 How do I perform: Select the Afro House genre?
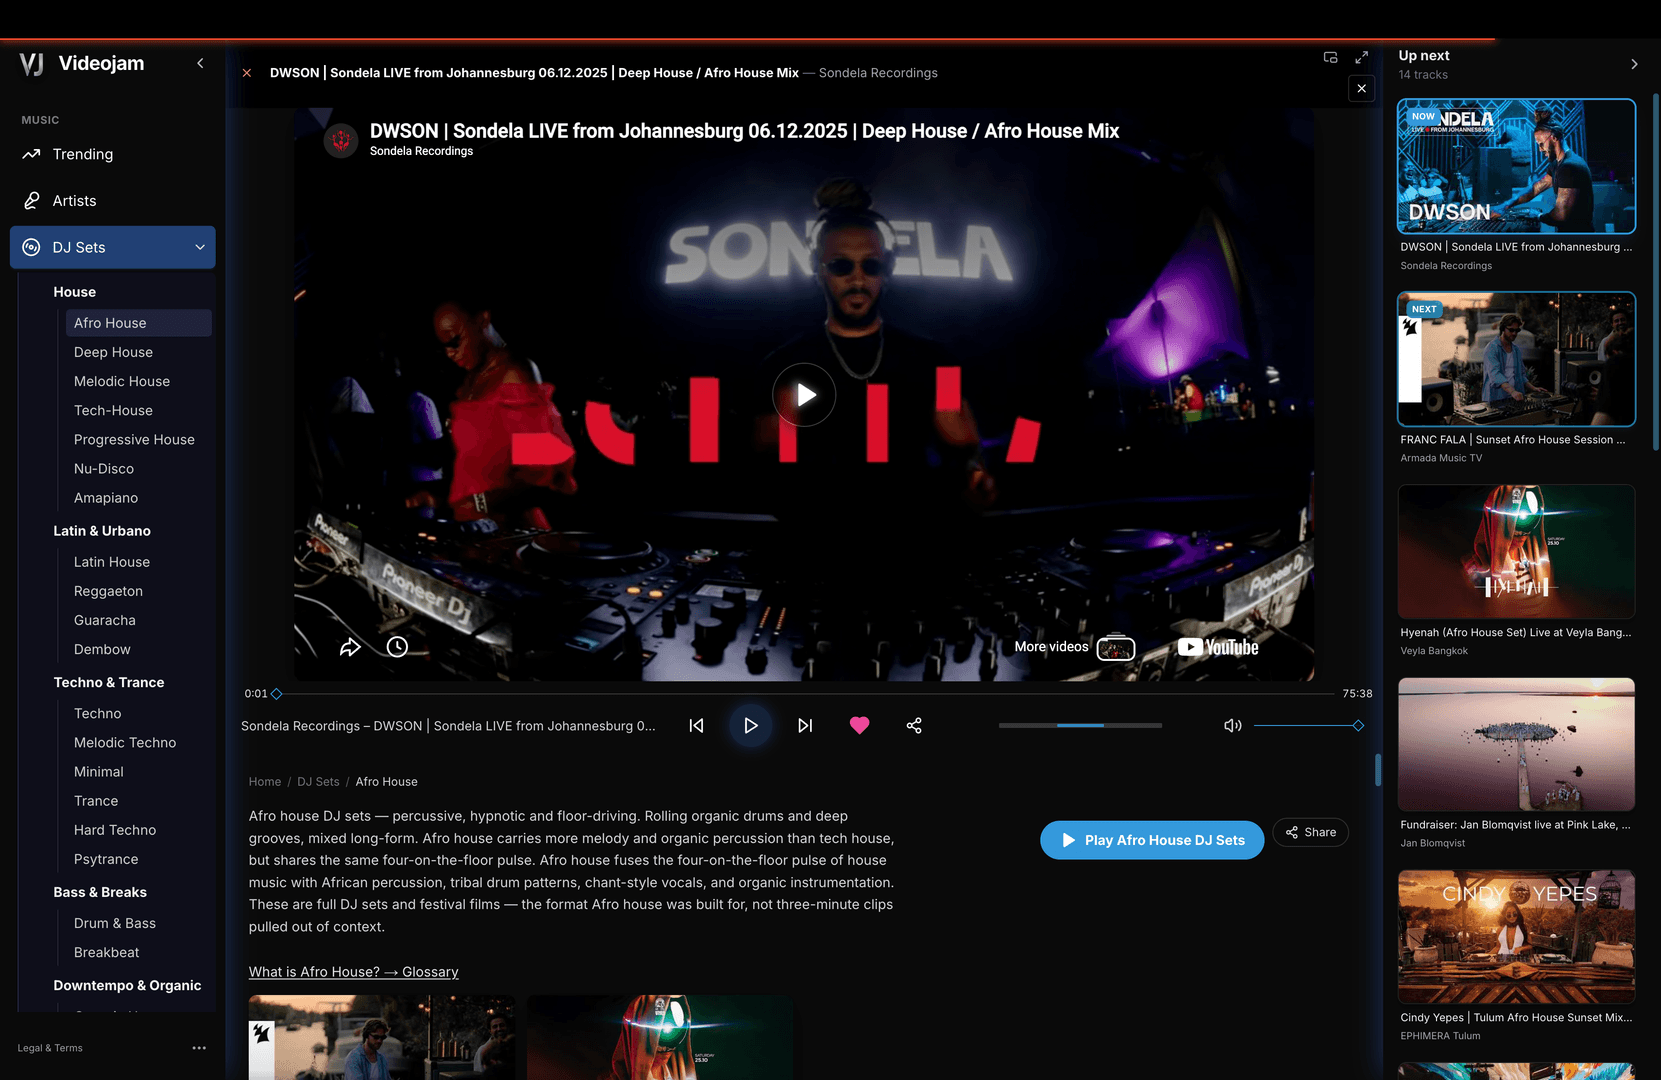(139, 323)
